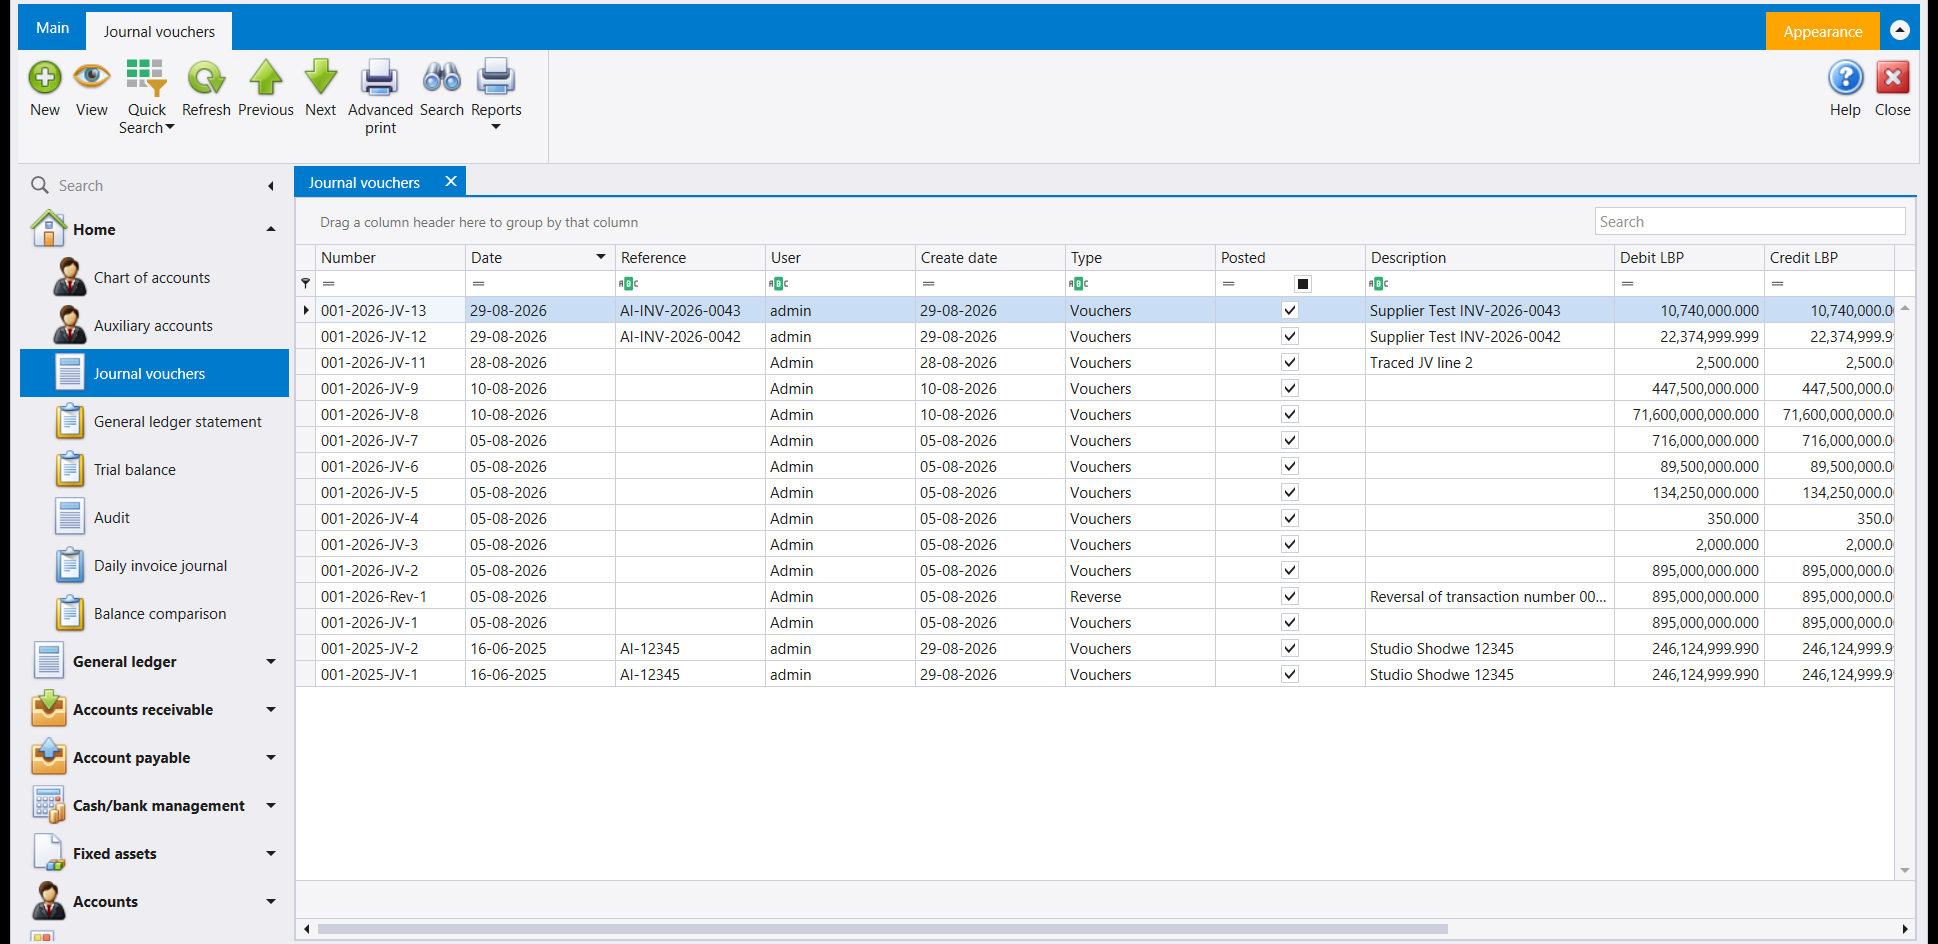Click the horizontal scrollbar thumb
The image size is (1938, 944).
pyautogui.click(x=882, y=929)
